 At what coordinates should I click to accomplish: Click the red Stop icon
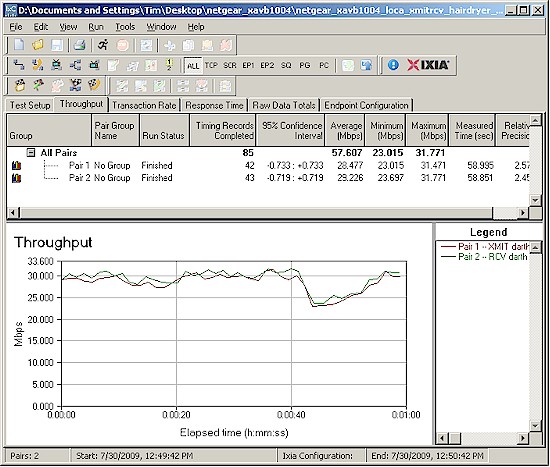pos(122,45)
